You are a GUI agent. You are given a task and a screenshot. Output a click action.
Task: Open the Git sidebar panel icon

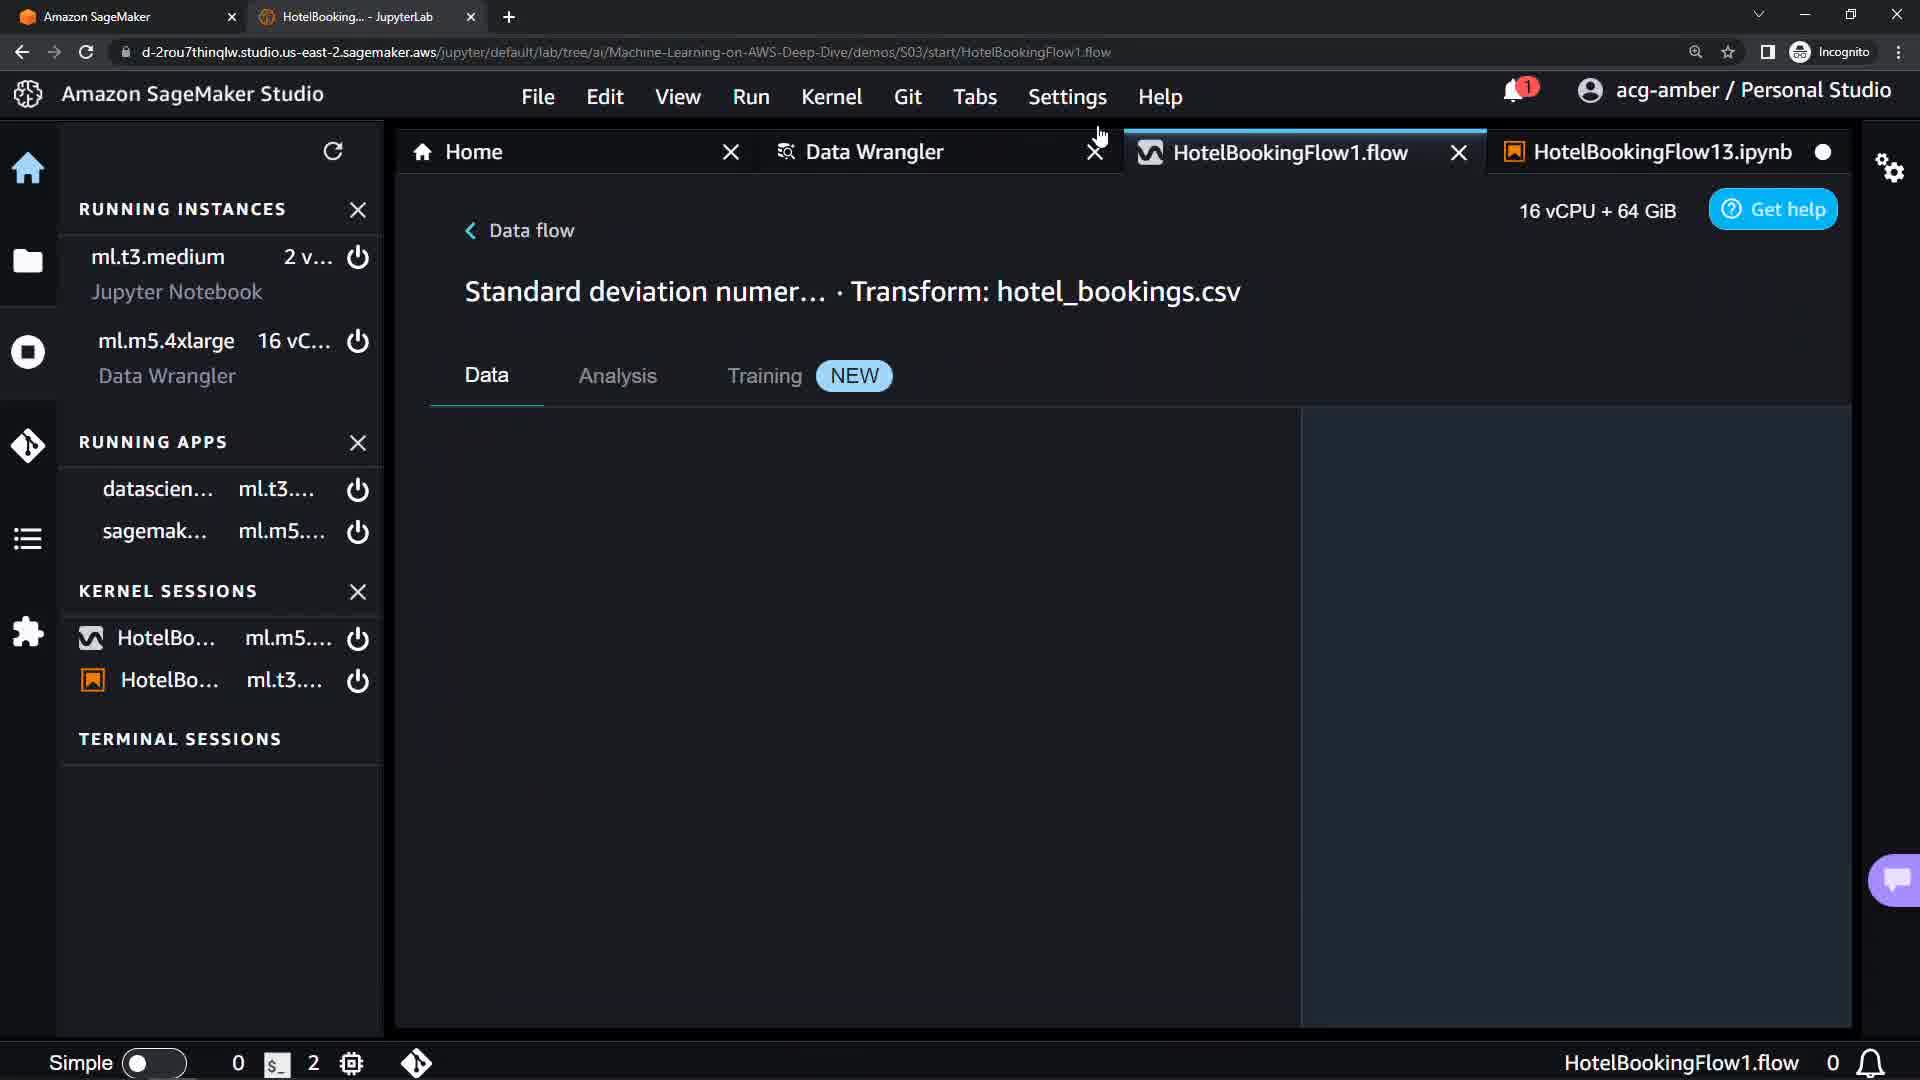click(x=28, y=445)
